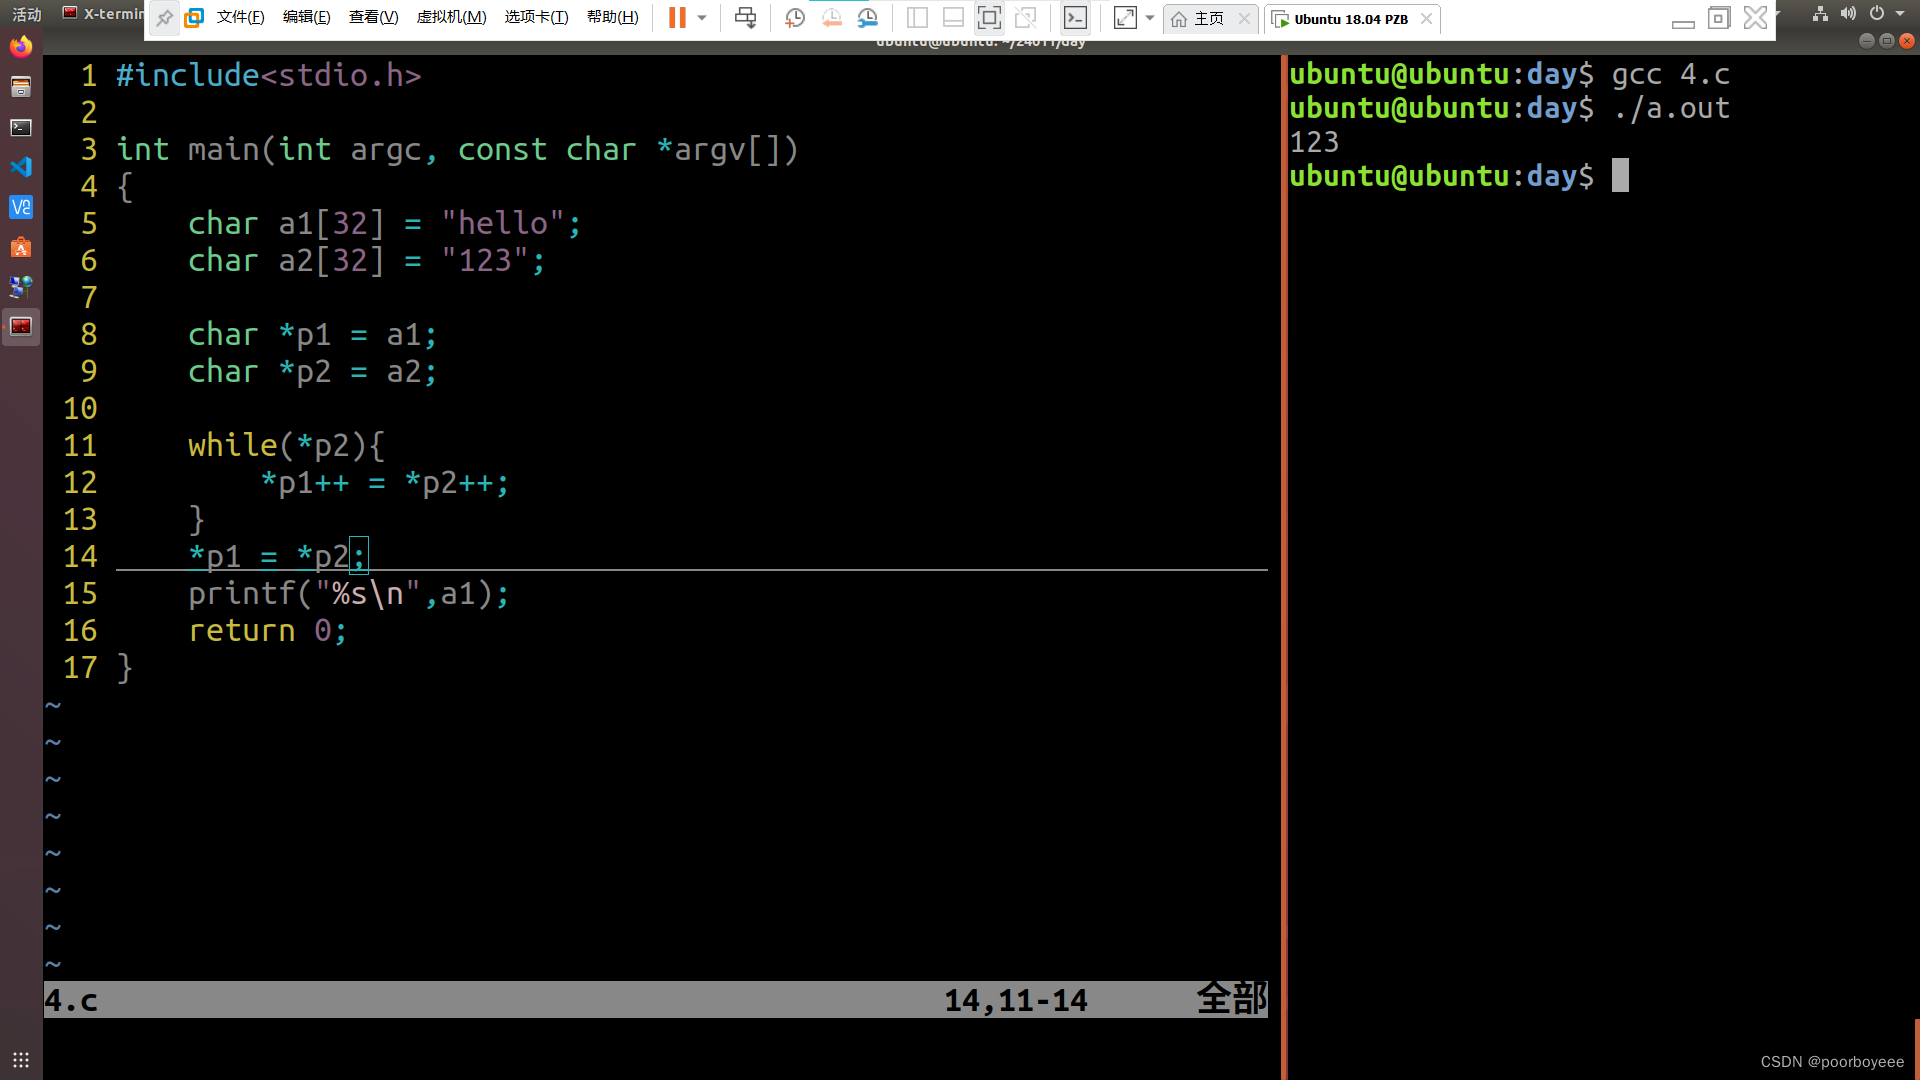Toggle the pin toolbar button
The height and width of the screenshot is (1080, 1920).
click(x=165, y=18)
